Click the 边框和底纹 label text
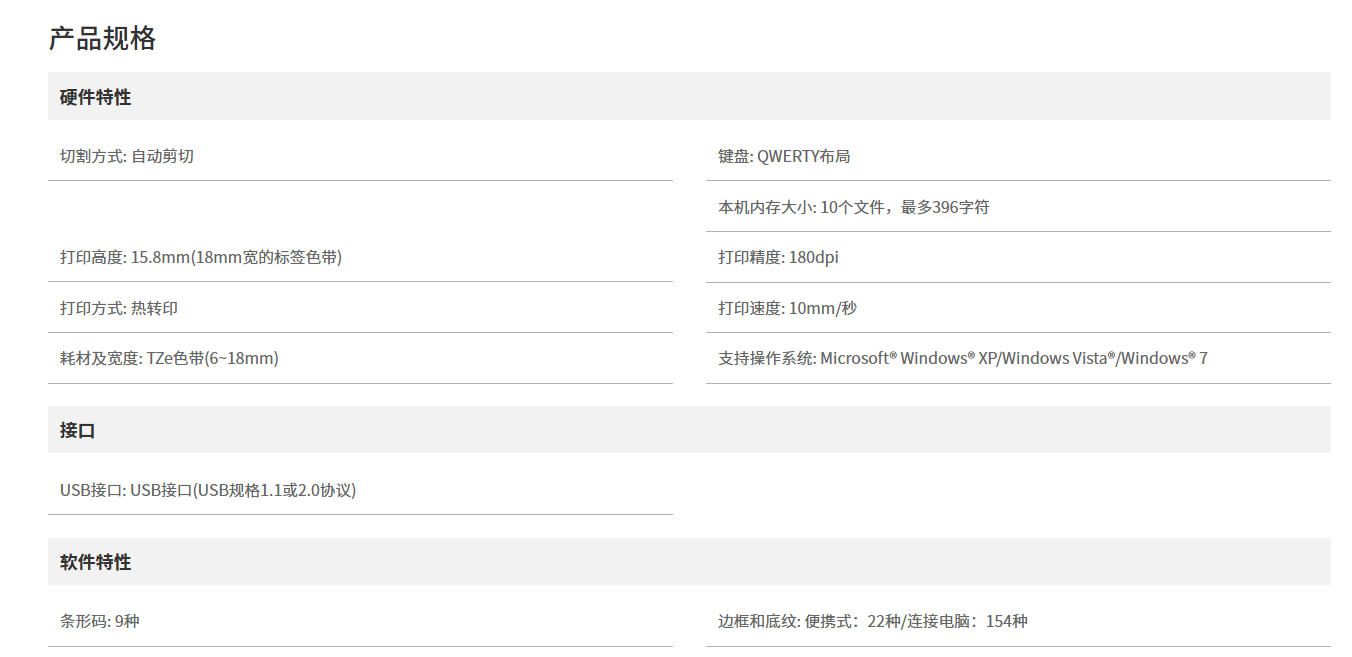This screenshot has width=1352, height=657. coord(758,621)
